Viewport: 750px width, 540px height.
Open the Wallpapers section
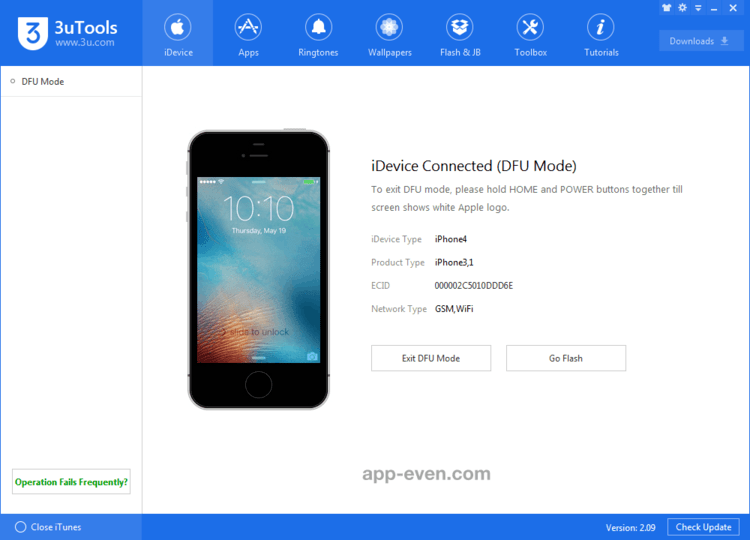[x=389, y=33]
